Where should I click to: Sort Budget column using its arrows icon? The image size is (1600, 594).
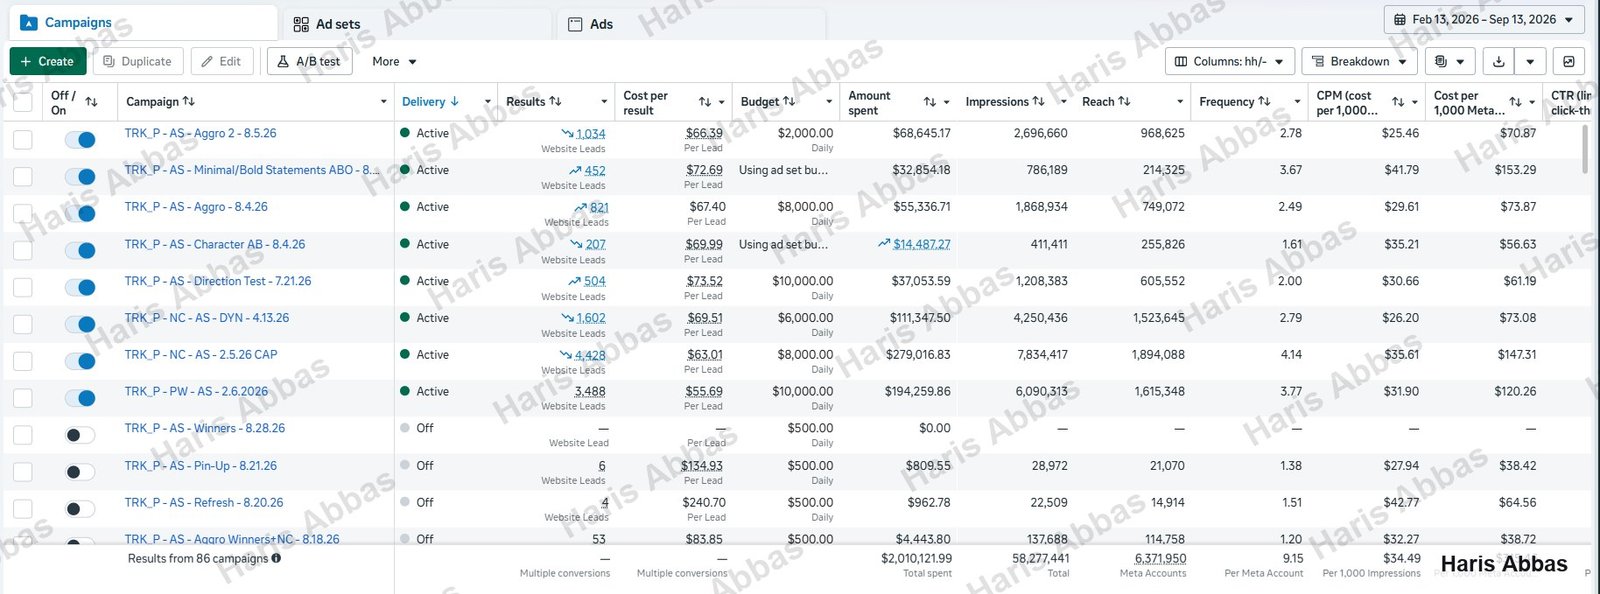(789, 101)
